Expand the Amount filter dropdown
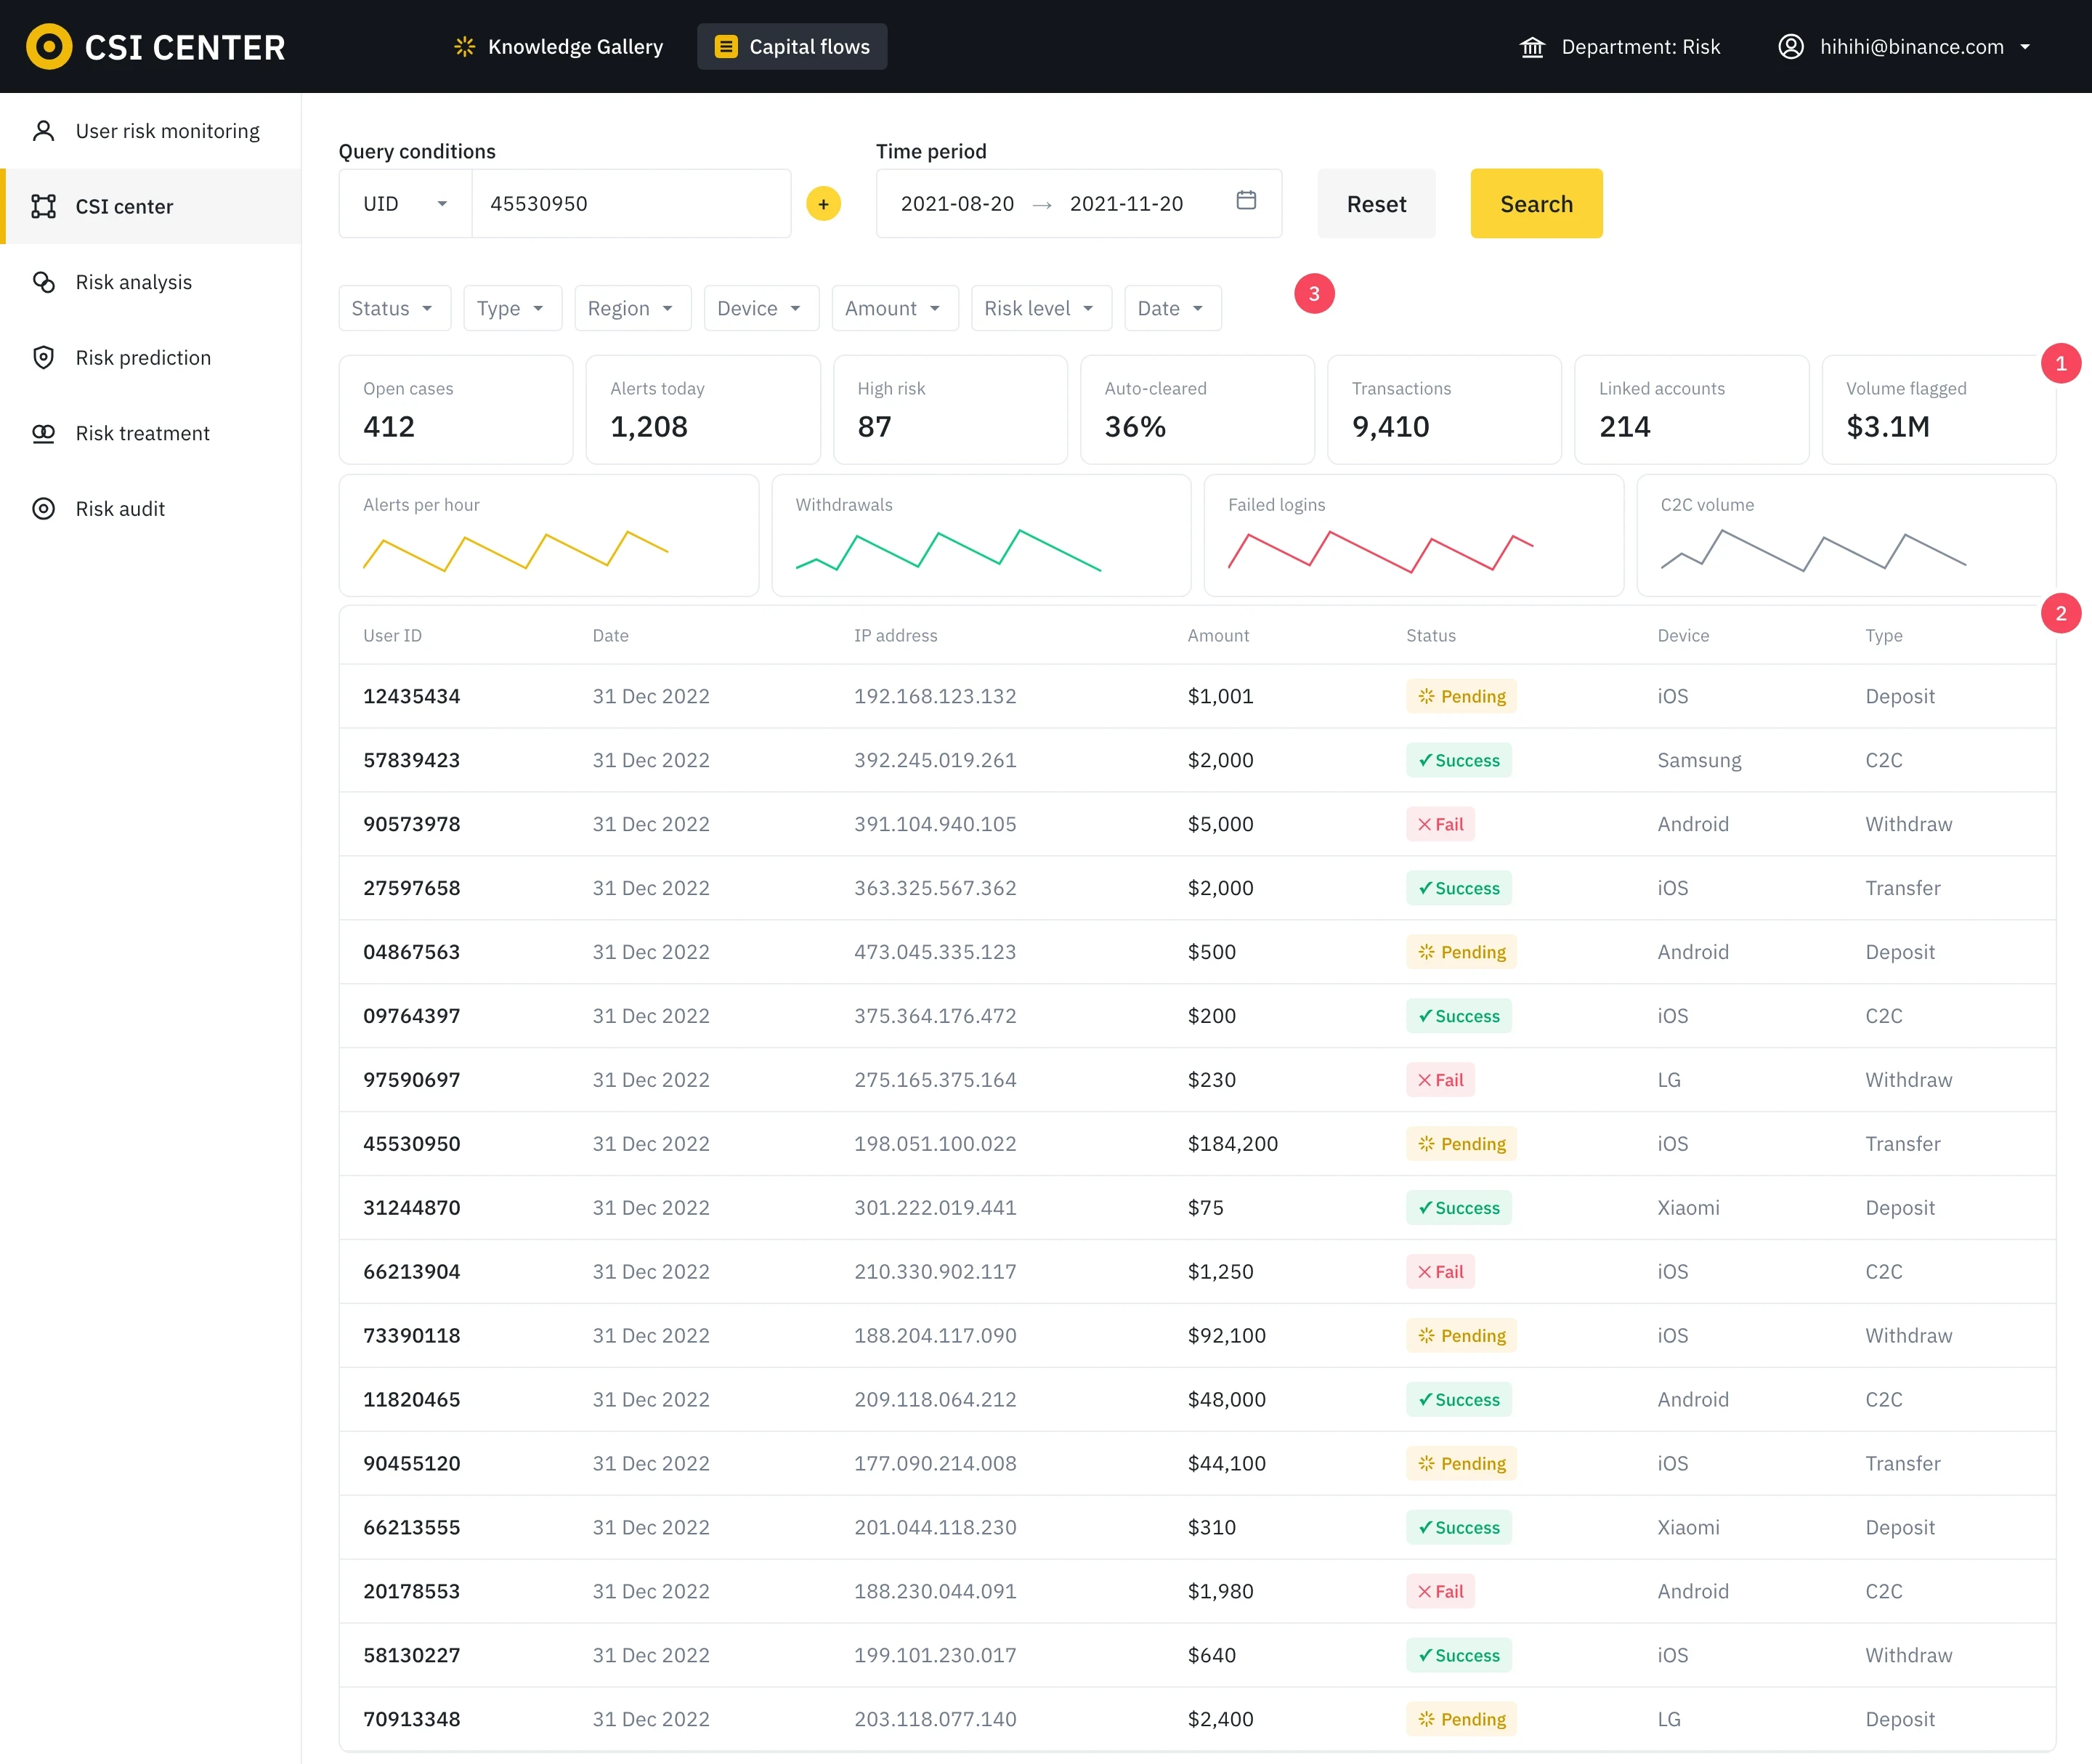Image resolution: width=2092 pixels, height=1764 pixels. (x=894, y=308)
